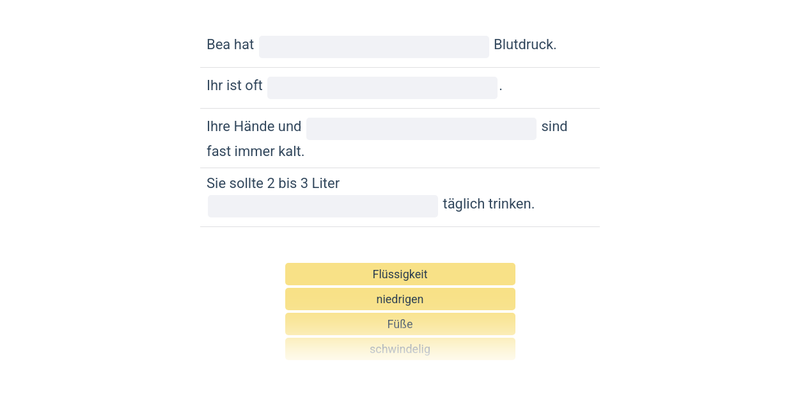
Task: Click the word 'sind' after third blank
Action: tap(554, 127)
